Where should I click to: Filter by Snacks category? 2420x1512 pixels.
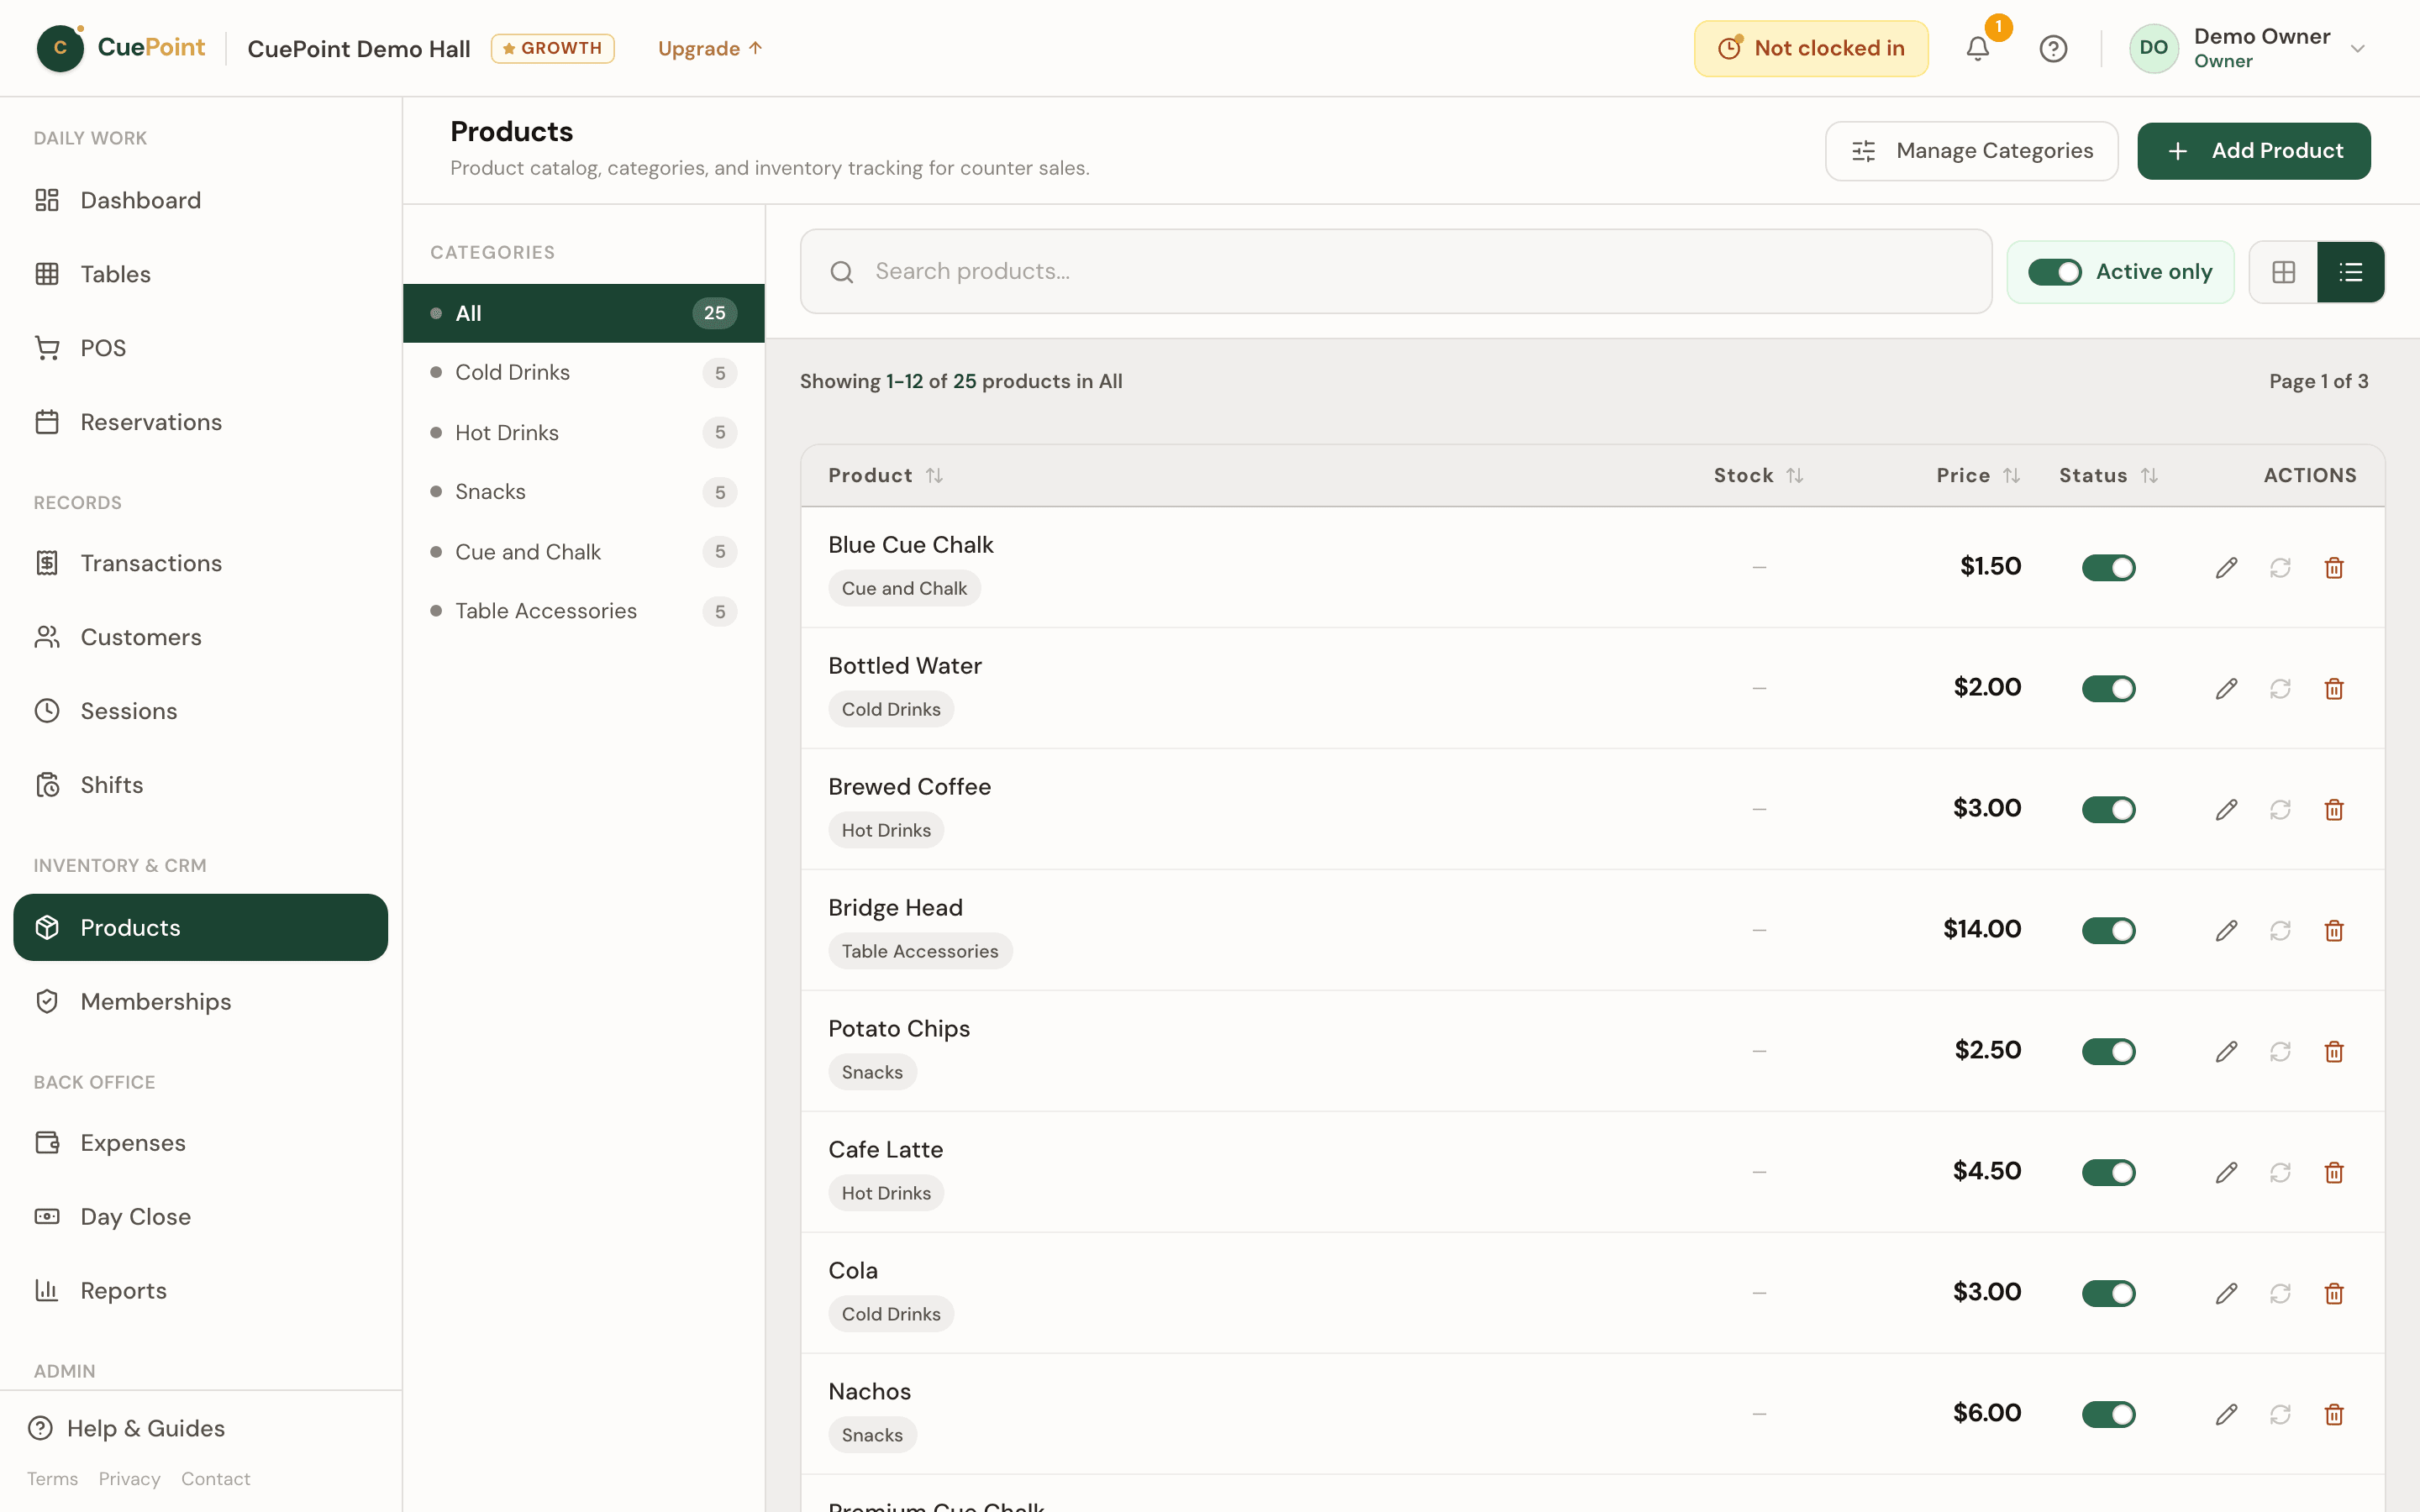[584, 492]
